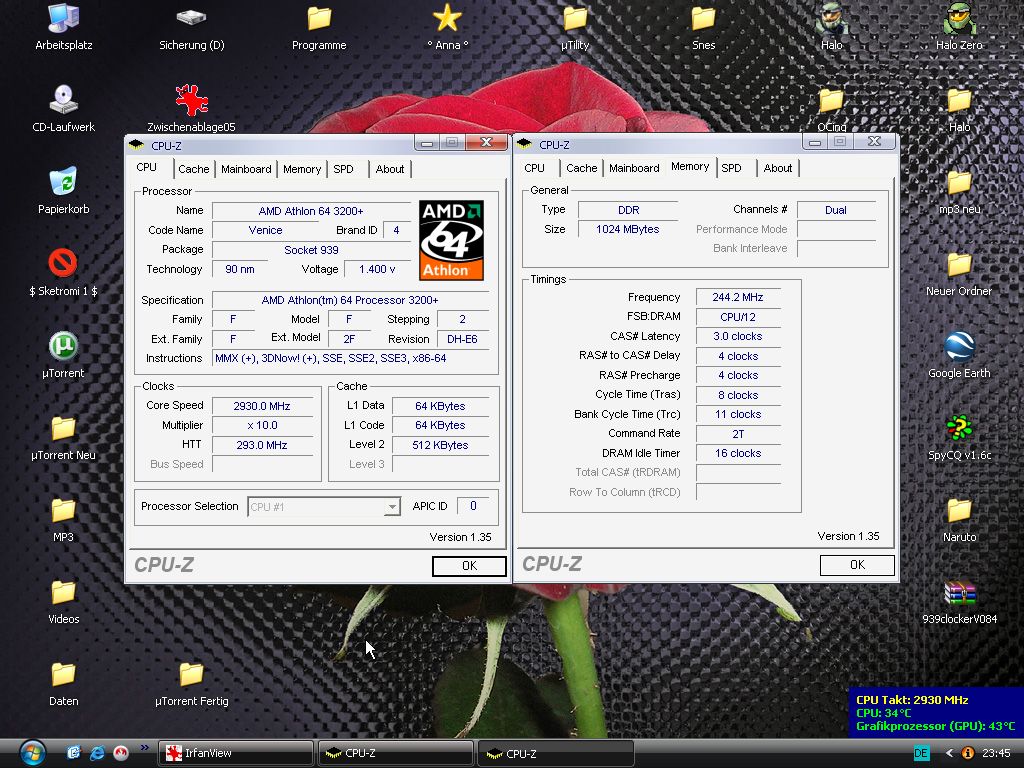The width and height of the screenshot is (1024, 768).
Task: Select the About tab in left CPU-Z window
Action: click(x=390, y=169)
